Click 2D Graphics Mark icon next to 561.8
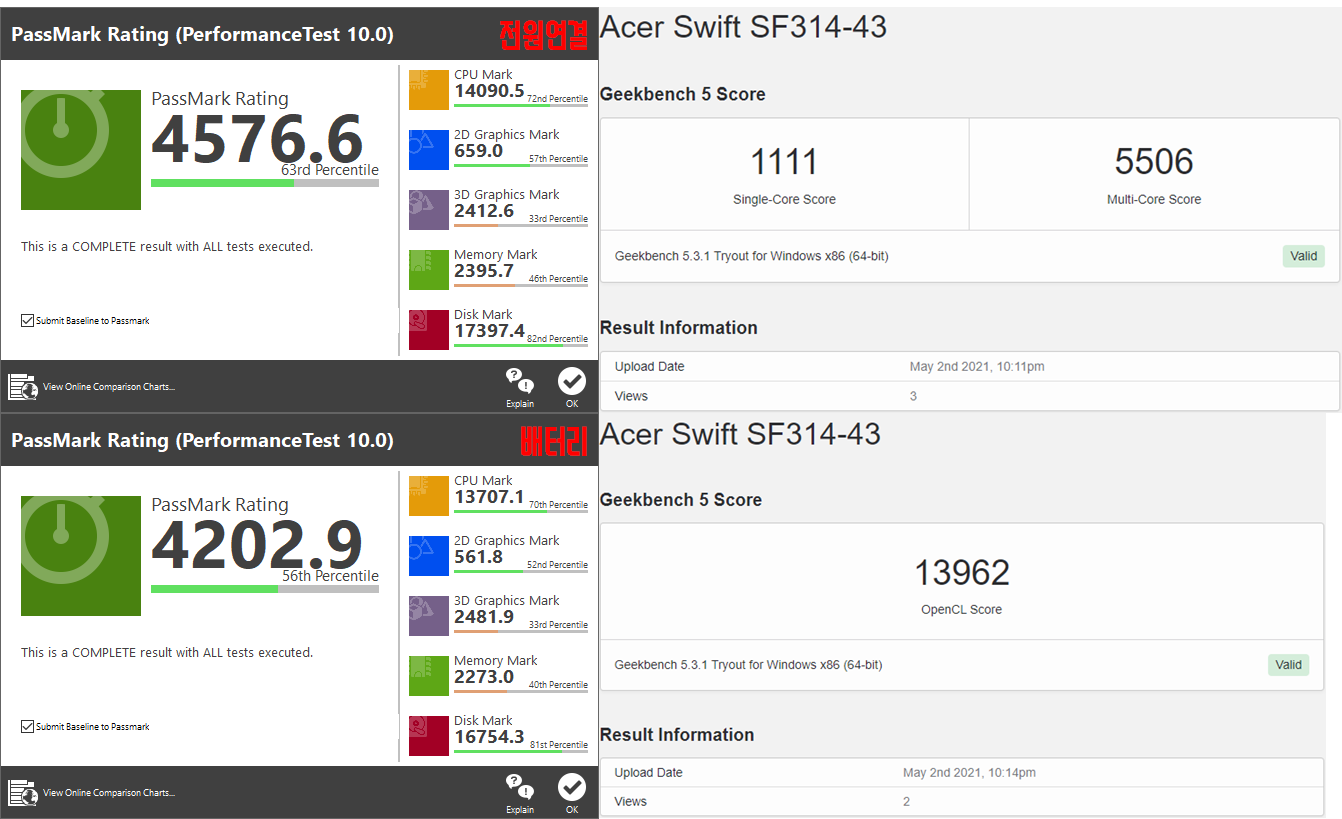1342x819 pixels. pyautogui.click(x=429, y=556)
